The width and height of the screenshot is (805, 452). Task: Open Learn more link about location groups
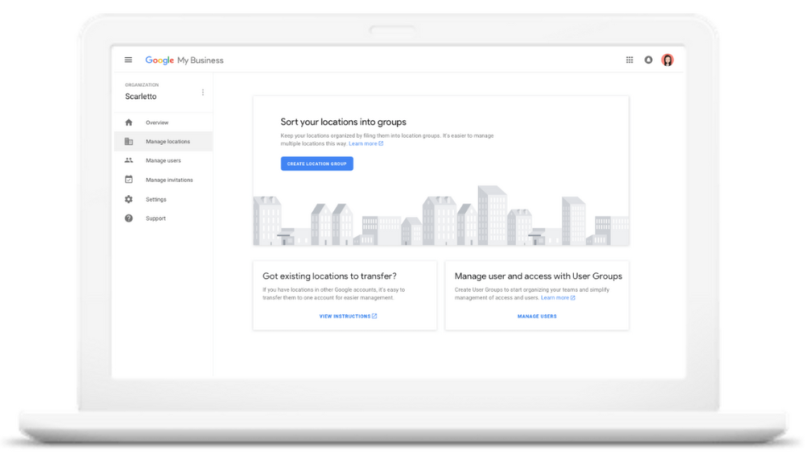pyautogui.click(x=365, y=143)
